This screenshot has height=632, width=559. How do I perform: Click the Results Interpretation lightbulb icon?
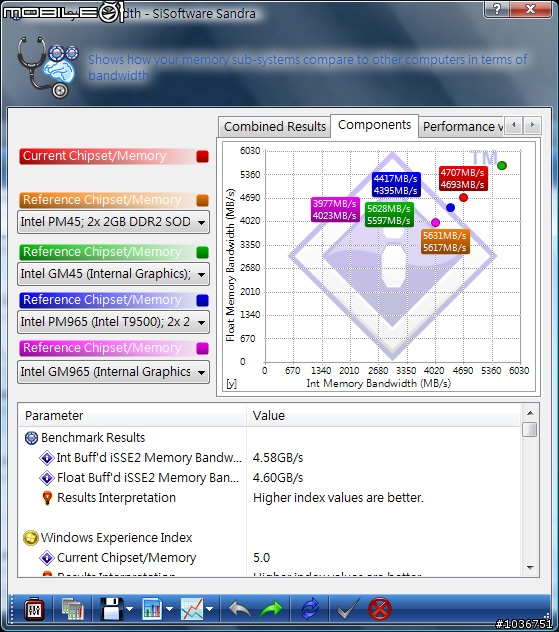[x=47, y=498]
